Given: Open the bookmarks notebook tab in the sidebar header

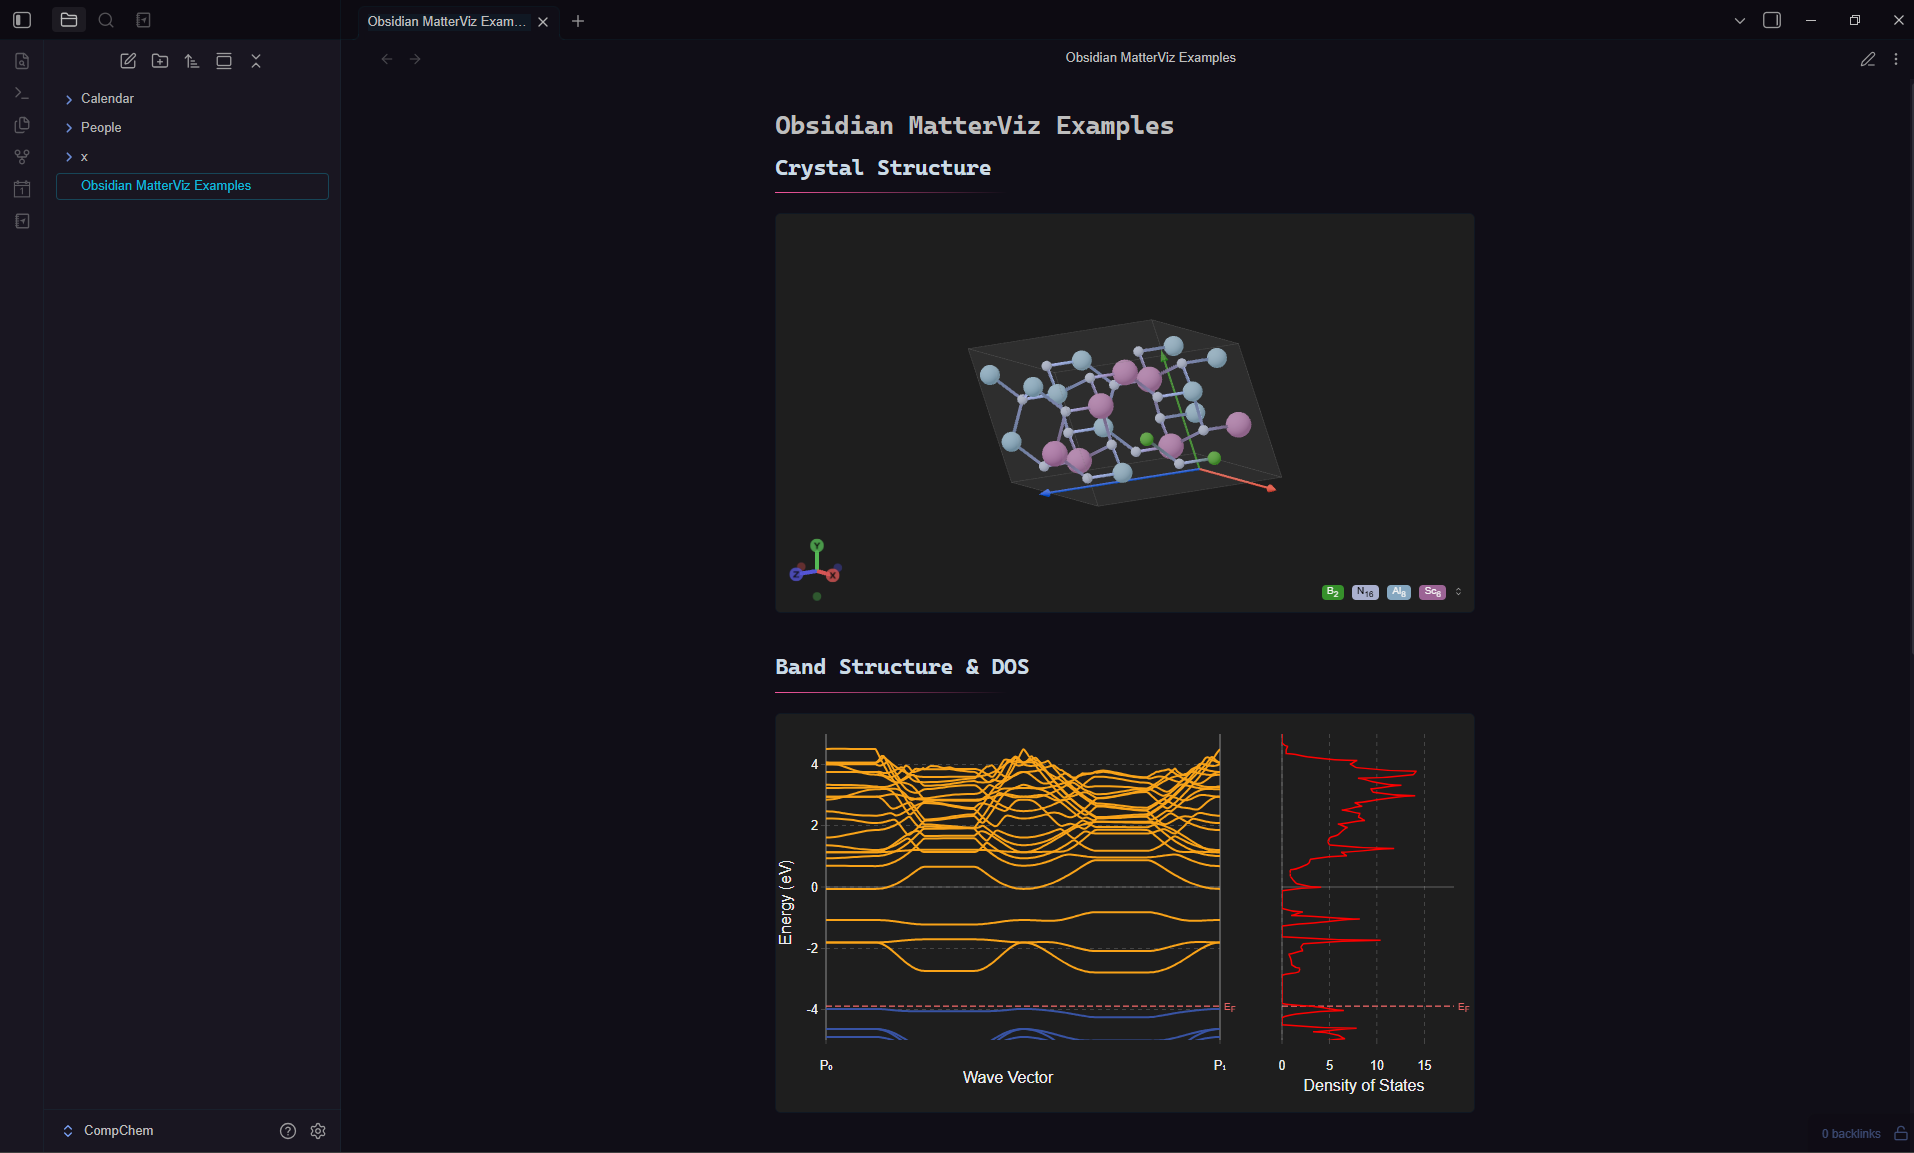Looking at the screenshot, I should (x=143, y=20).
